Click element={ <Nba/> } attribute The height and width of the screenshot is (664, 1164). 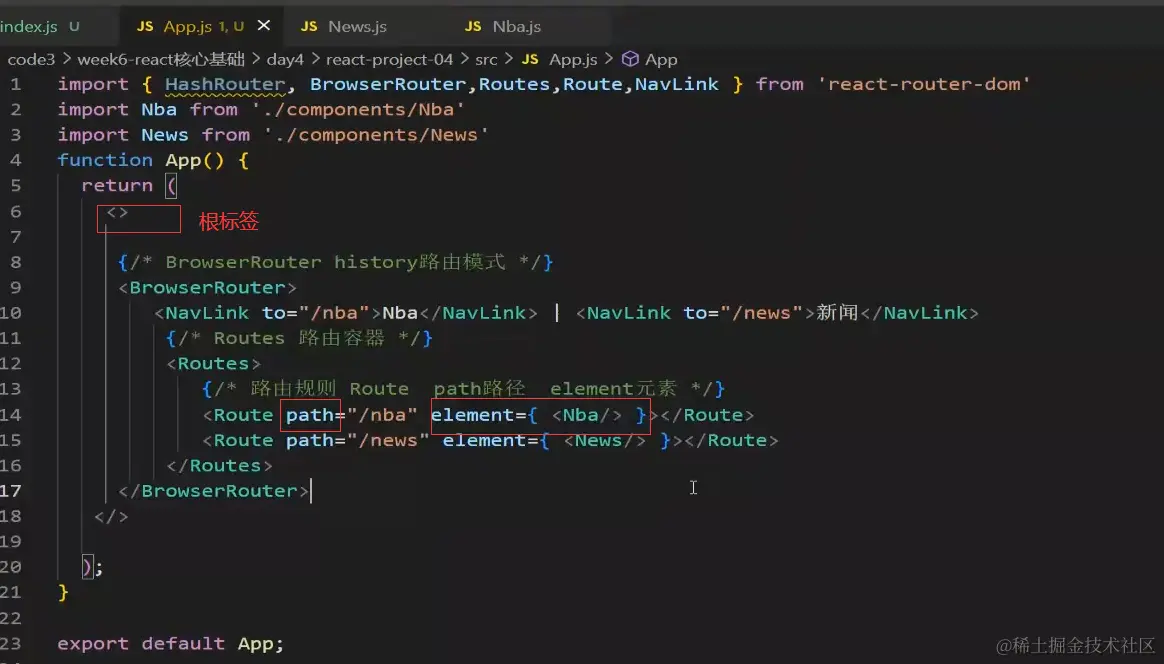539,414
